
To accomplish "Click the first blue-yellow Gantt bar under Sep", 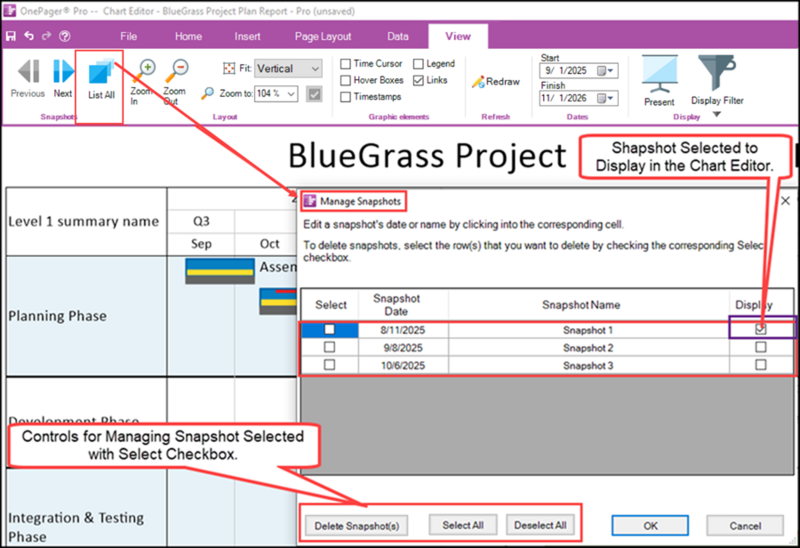I will pos(220,271).
